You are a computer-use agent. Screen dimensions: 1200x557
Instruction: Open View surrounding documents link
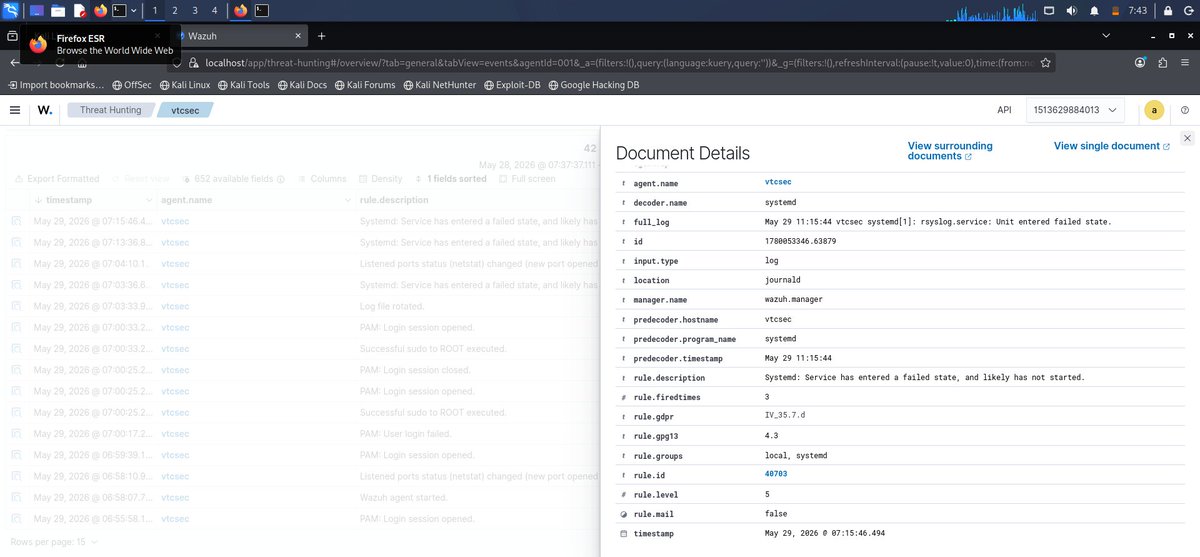coord(950,151)
